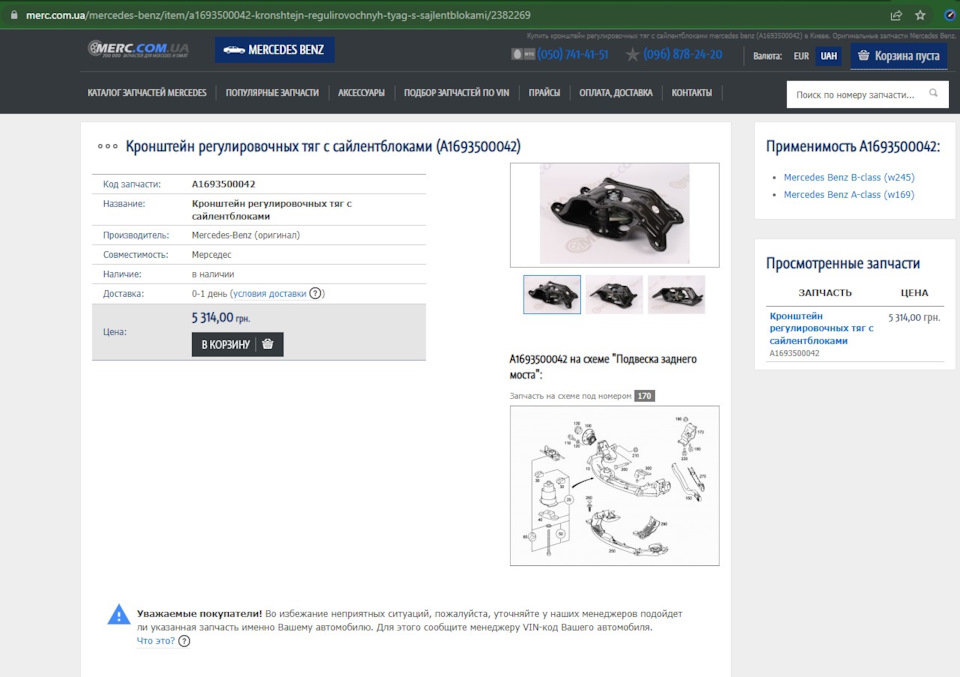Open 'Контакты' page
Screen dimensions: 960x677
point(692,93)
